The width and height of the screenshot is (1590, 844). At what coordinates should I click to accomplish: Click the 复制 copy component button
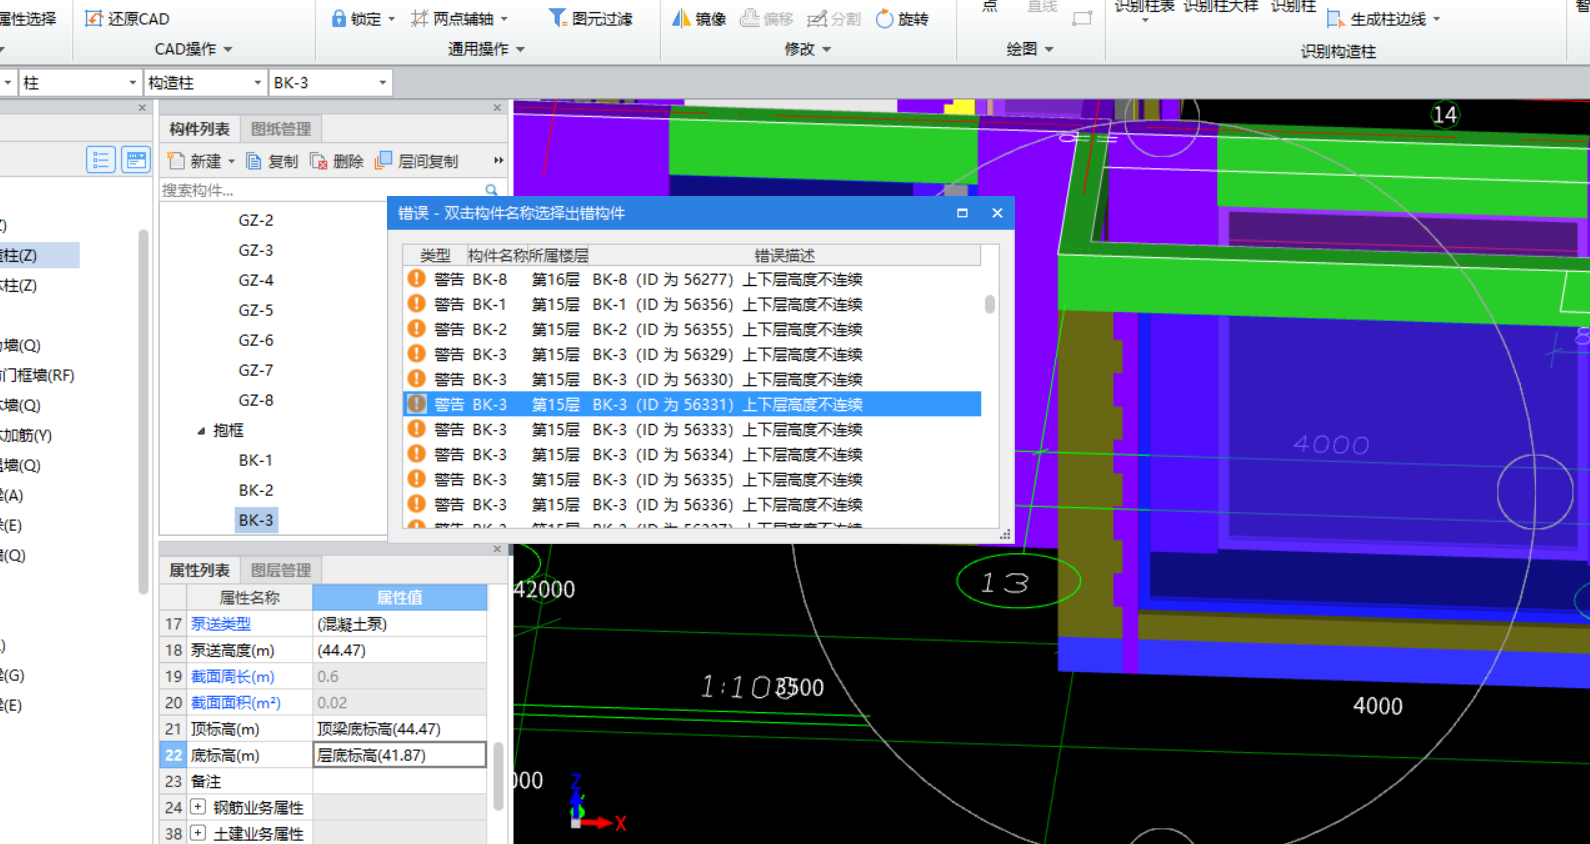click(x=272, y=161)
